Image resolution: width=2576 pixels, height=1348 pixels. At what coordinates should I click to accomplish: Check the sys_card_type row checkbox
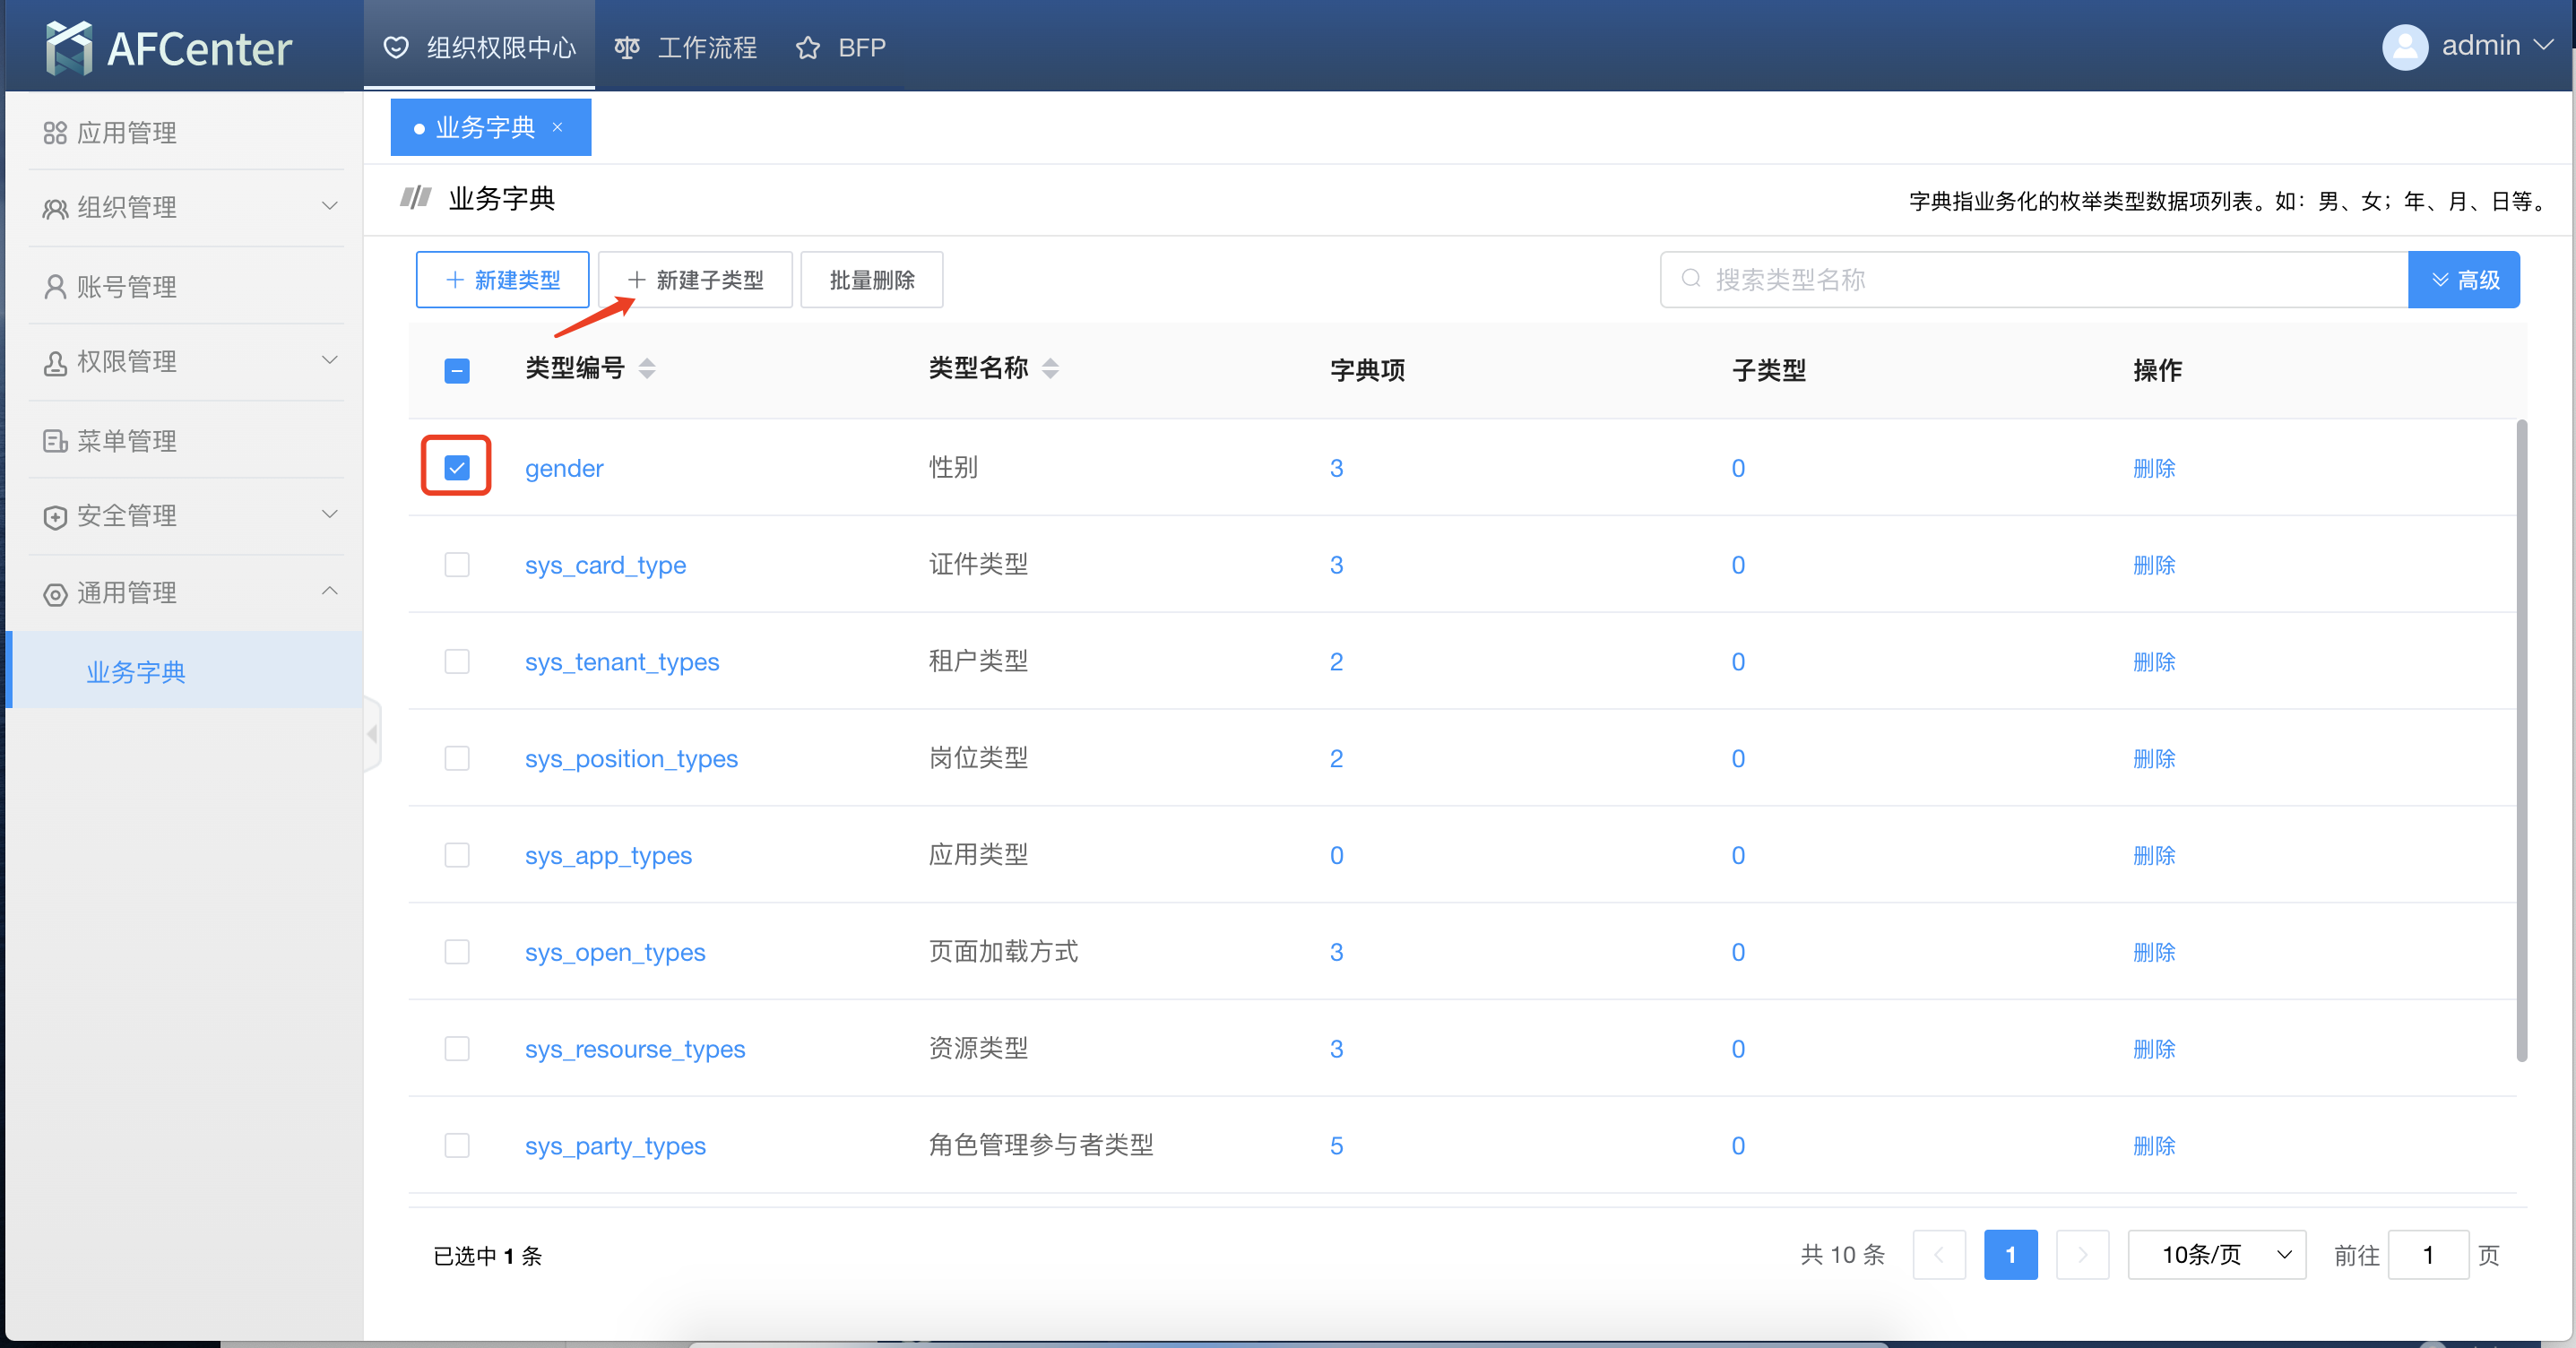click(457, 564)
